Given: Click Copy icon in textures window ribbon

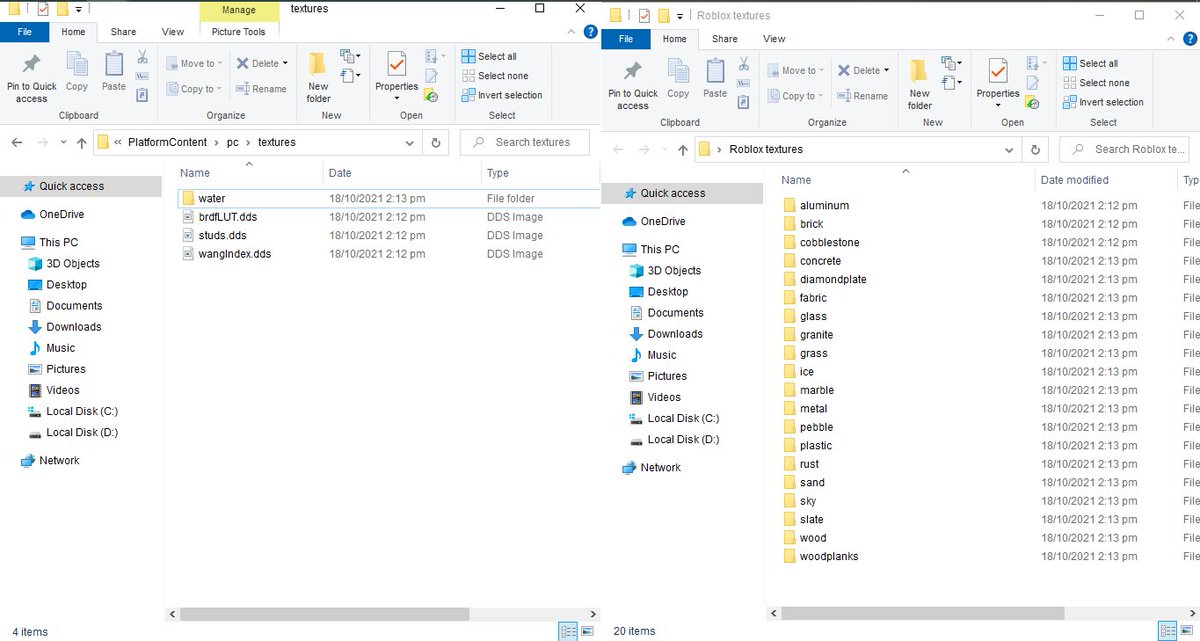Looking at the screenshot, I should [x=77, y=72].
